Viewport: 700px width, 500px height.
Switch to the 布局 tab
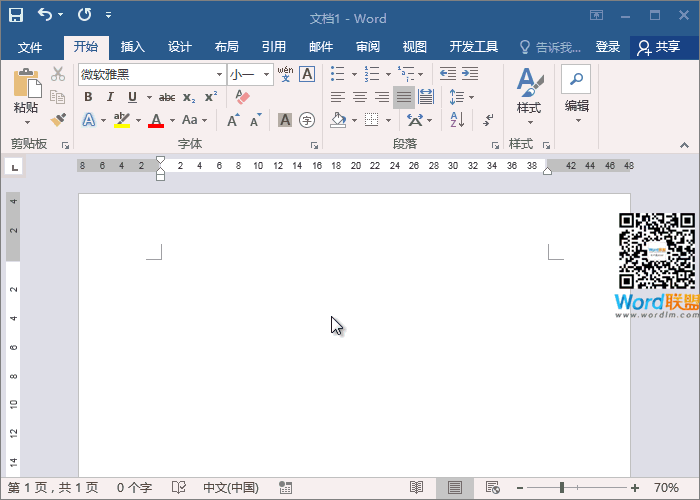[x=226, y=46]
